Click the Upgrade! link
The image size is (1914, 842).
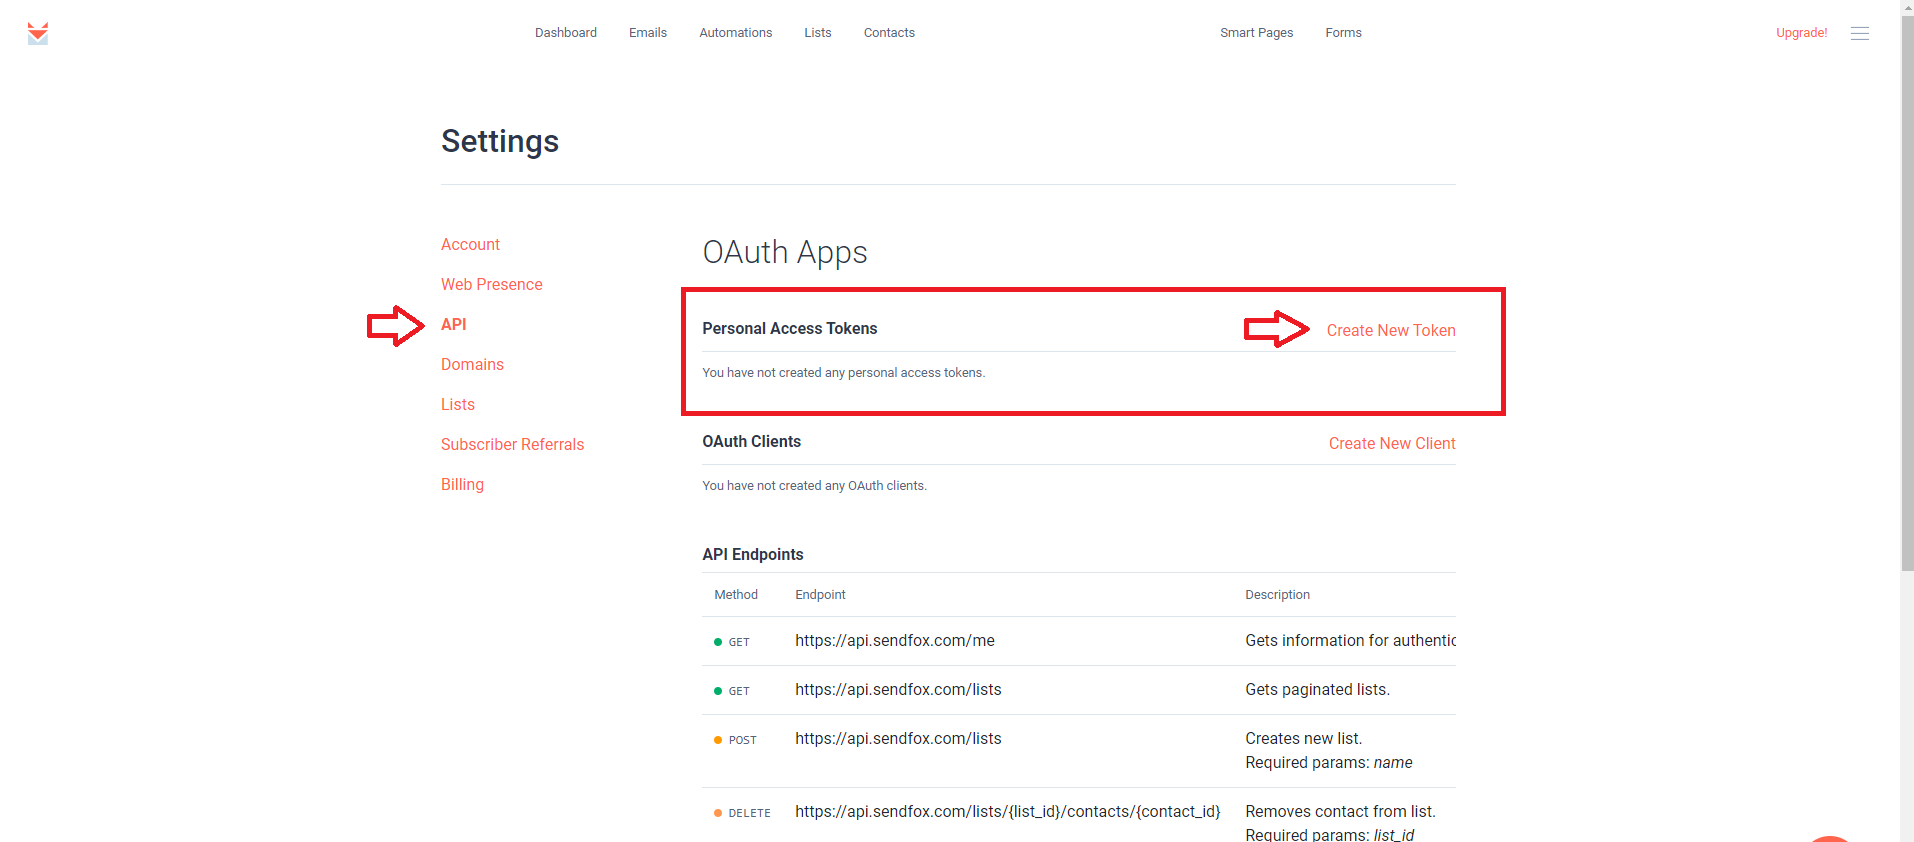tap(1801, 33)
